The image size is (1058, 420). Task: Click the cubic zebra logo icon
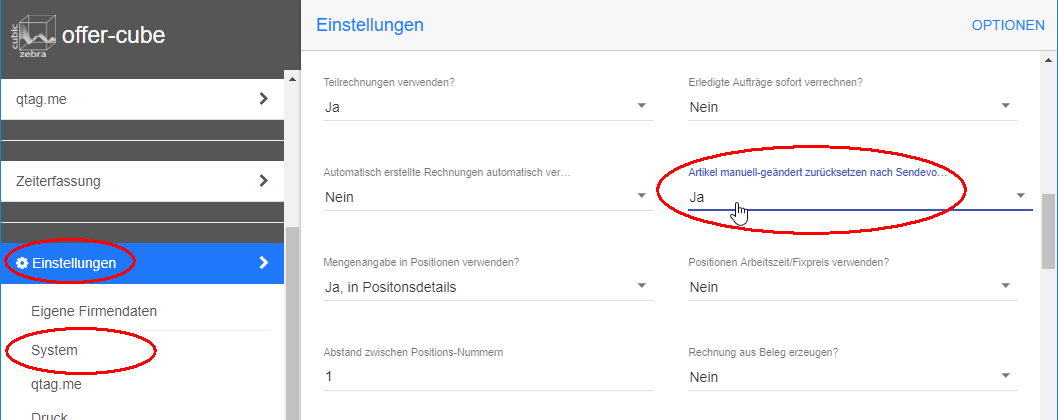[x=34, y=36]
